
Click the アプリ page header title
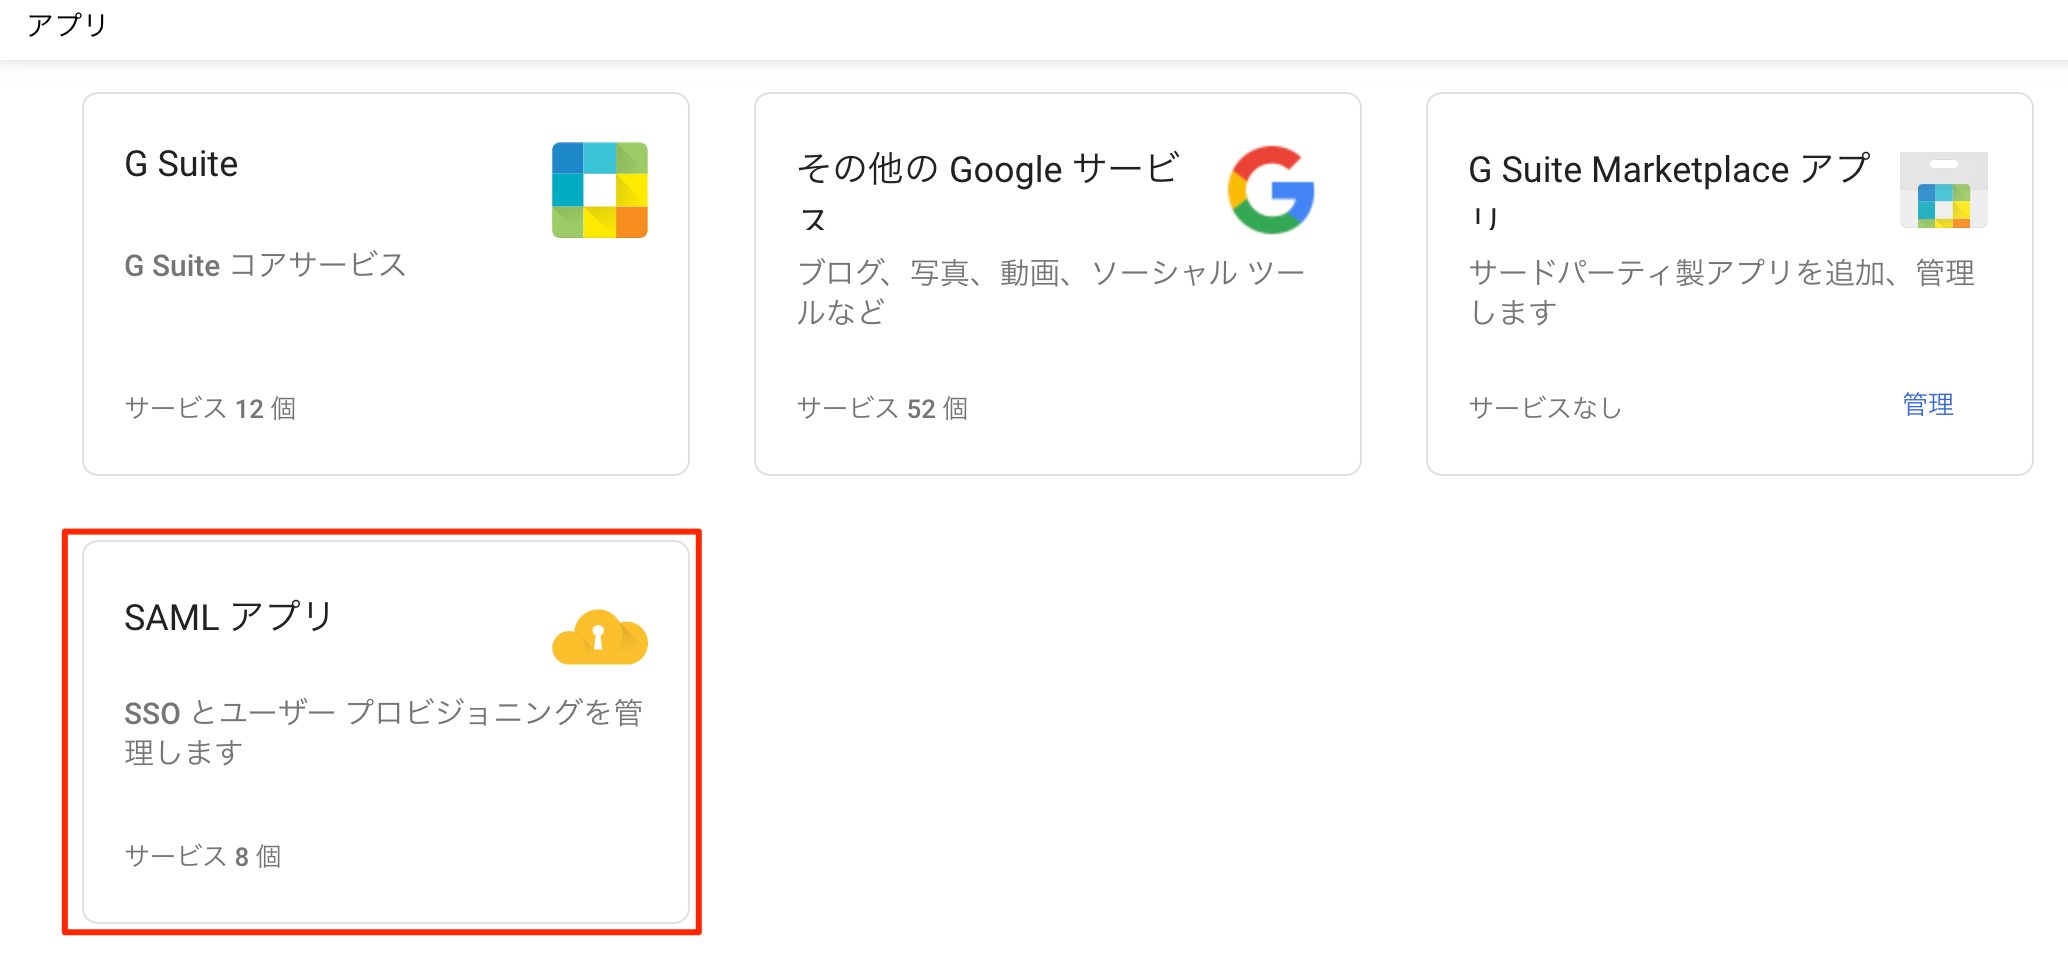pos(67,24)
